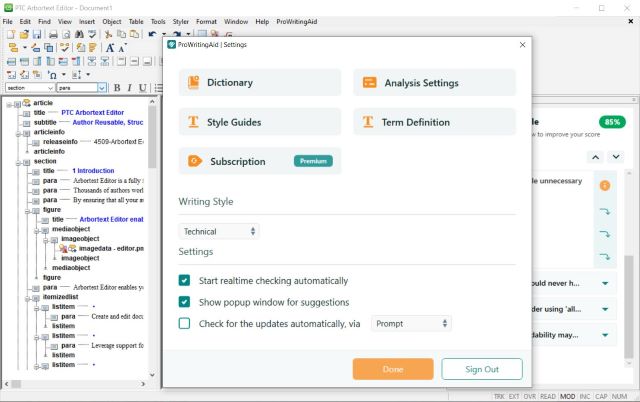The height and width of the screenshot is (402, 640).
Task: Uncheck Start realtime checking automatically
Action: (x=184, y=280)
